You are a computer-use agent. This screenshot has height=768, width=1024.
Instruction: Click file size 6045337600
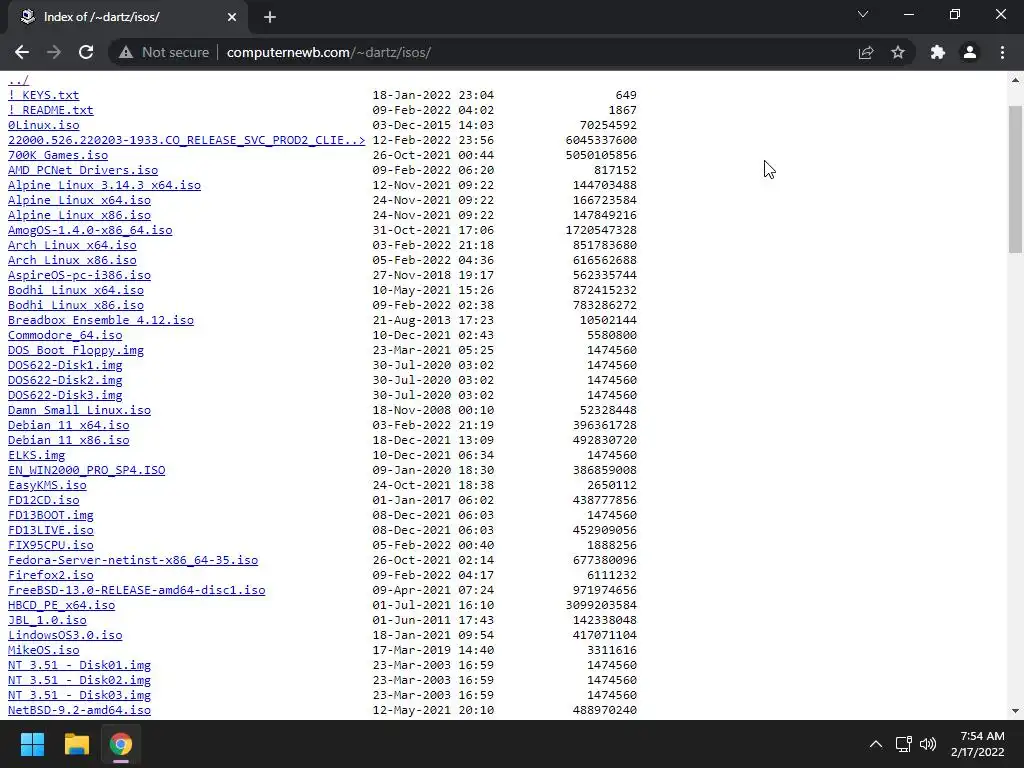pyautogui.click(x=601, y=140)
